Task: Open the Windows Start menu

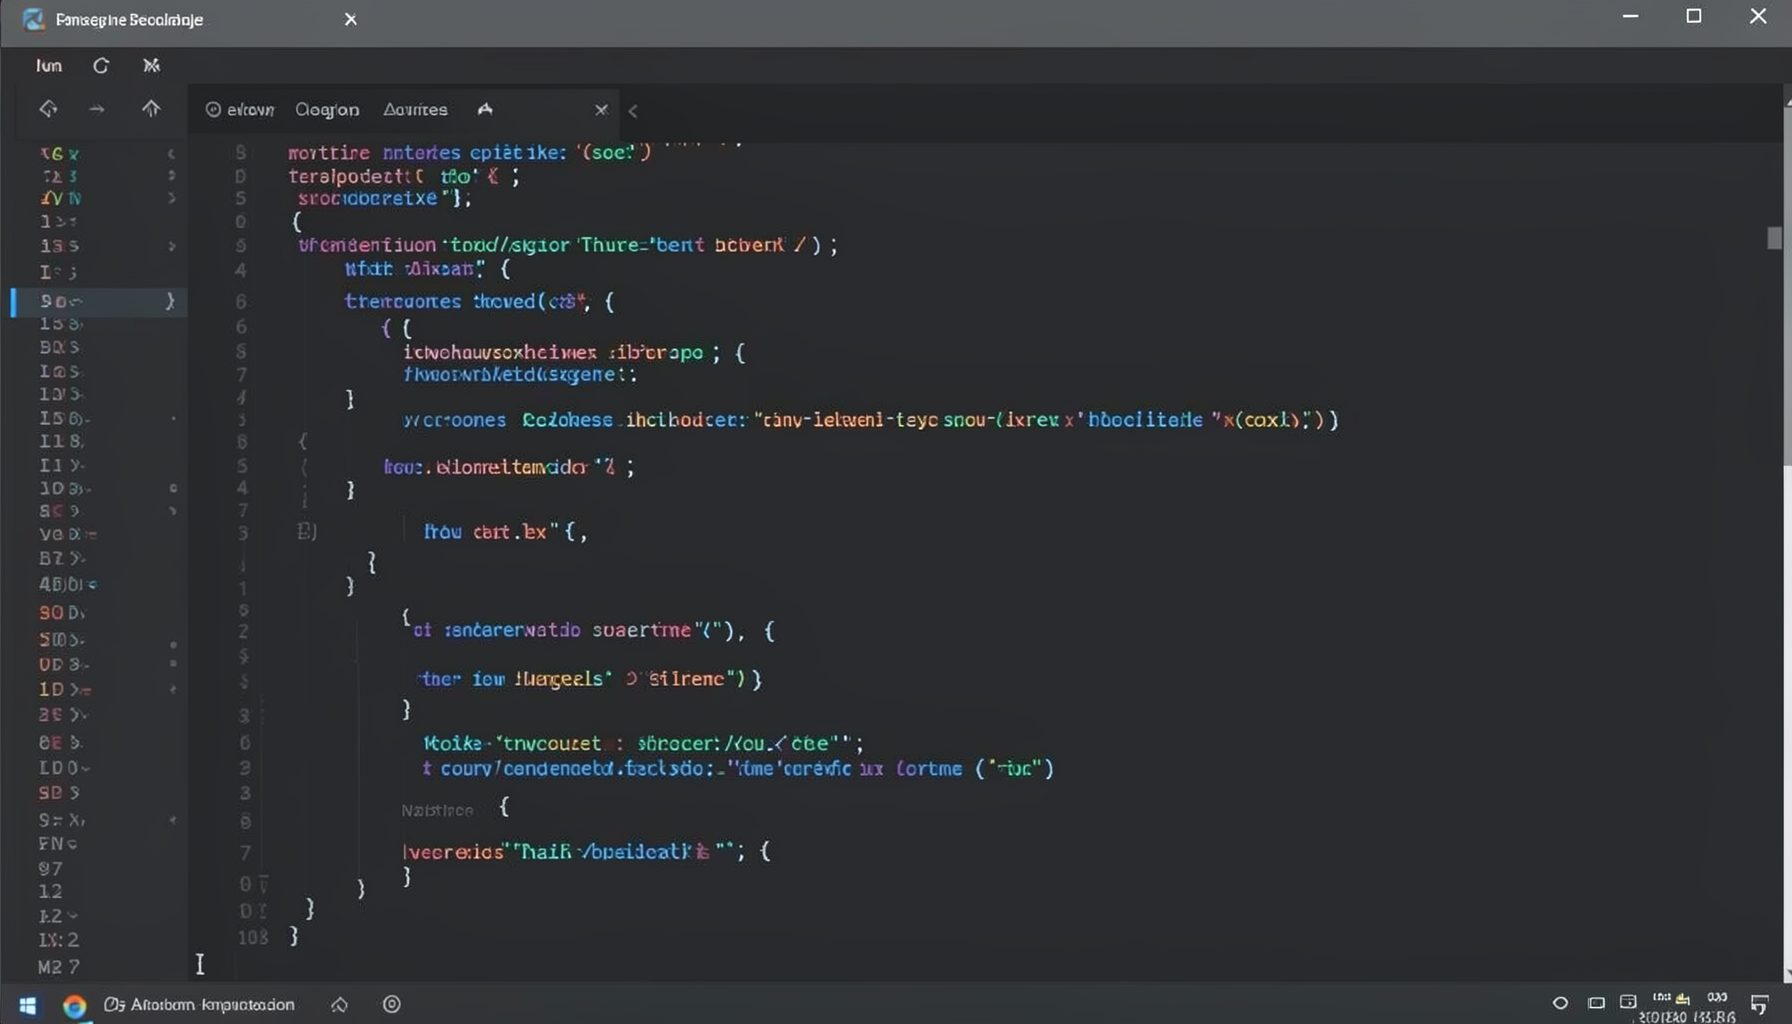Action: click(x=28, y=1005)
